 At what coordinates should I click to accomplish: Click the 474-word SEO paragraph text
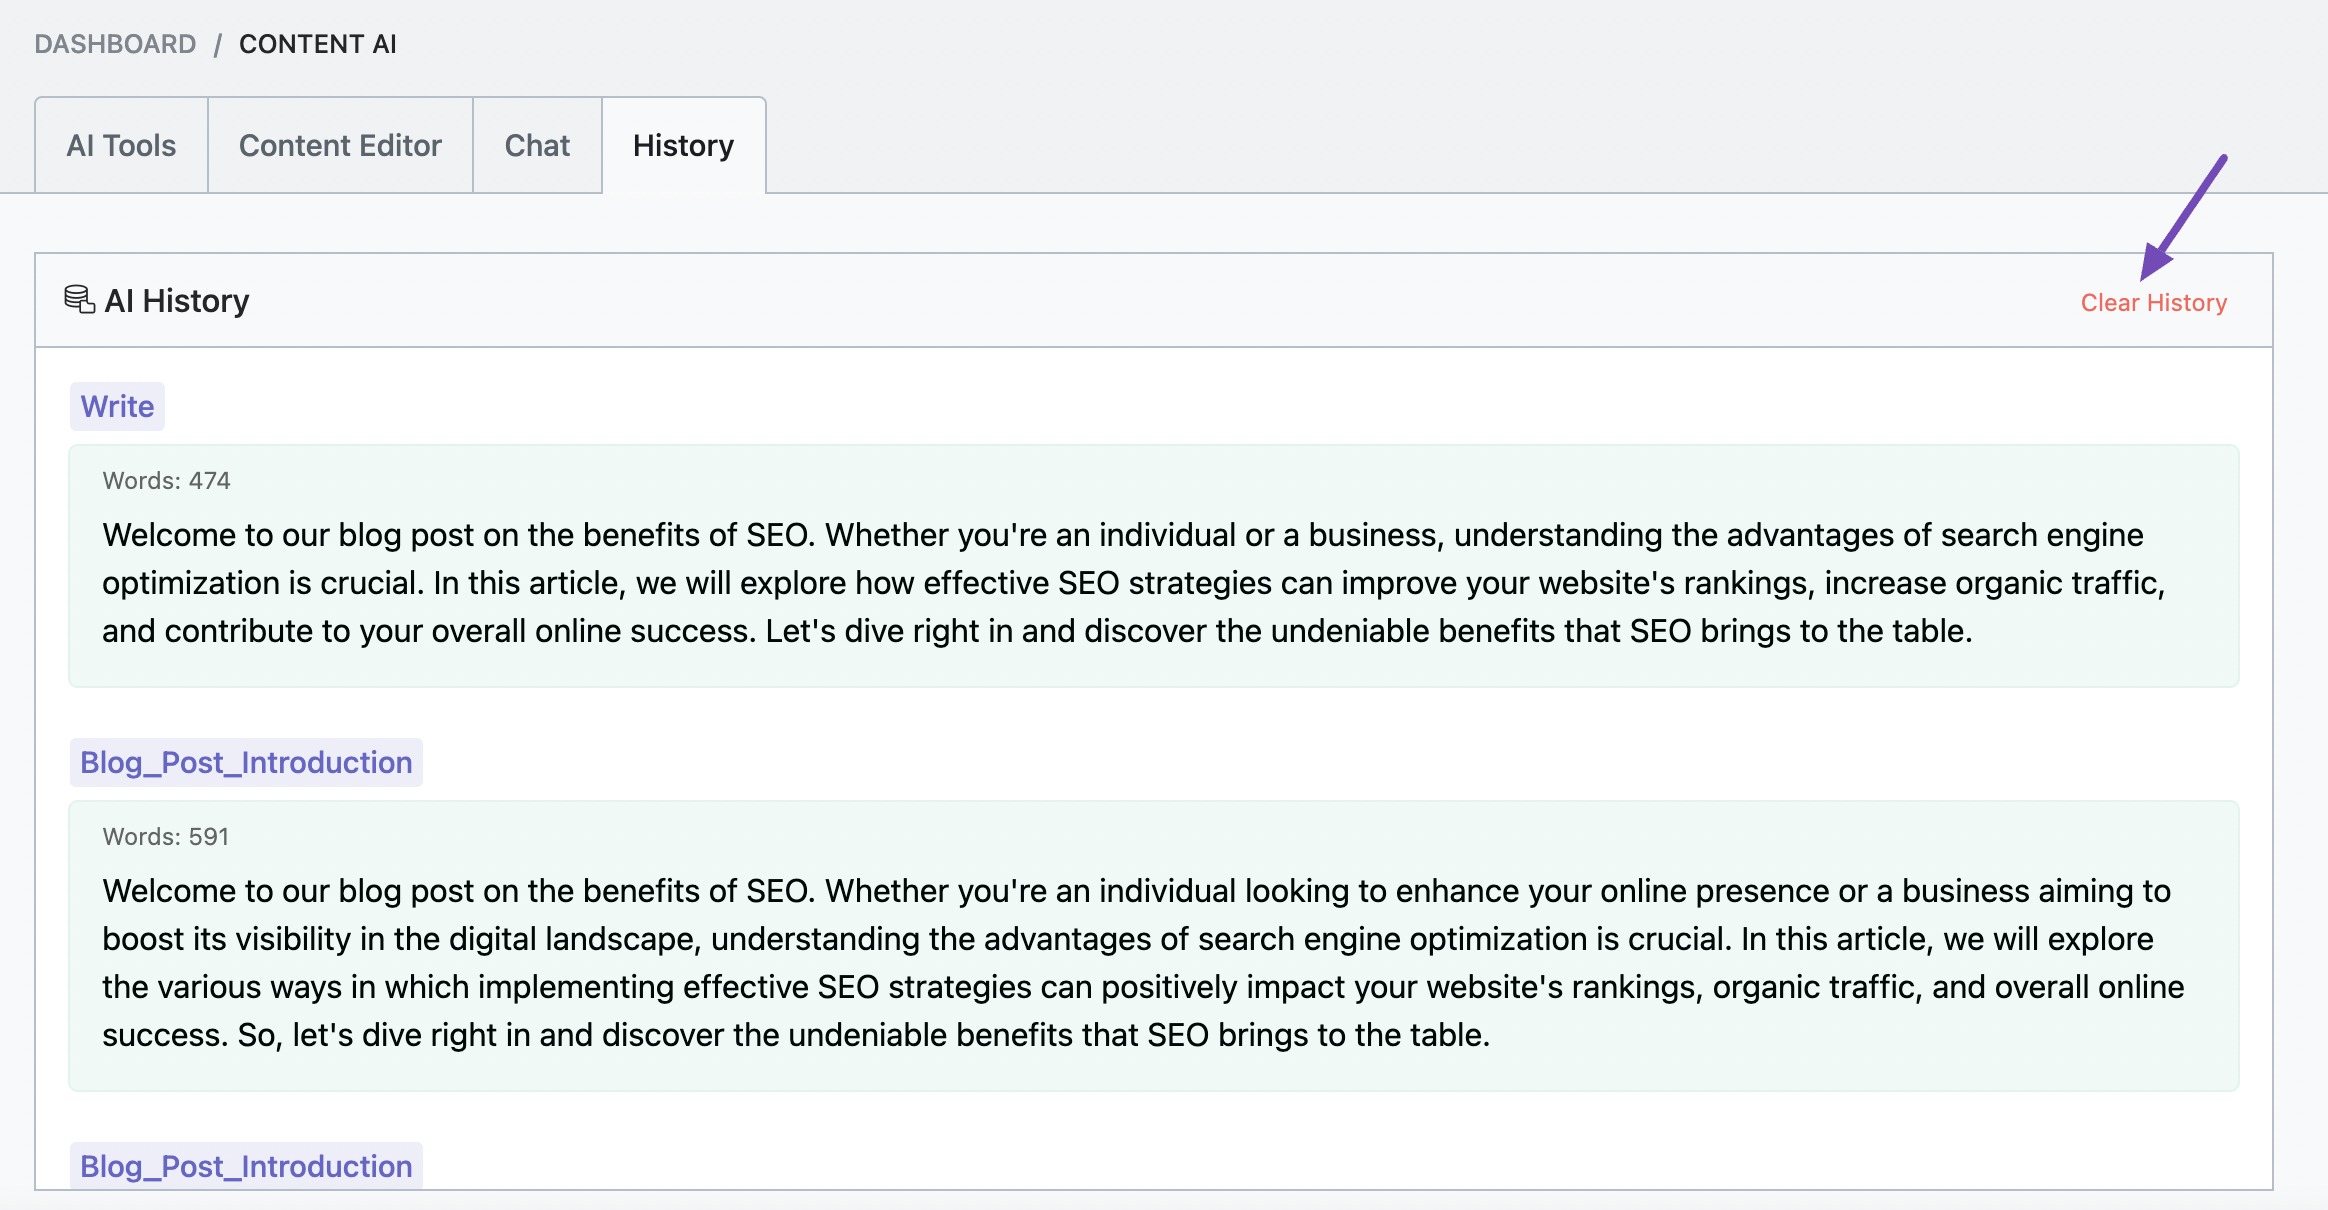(1135, 582)
